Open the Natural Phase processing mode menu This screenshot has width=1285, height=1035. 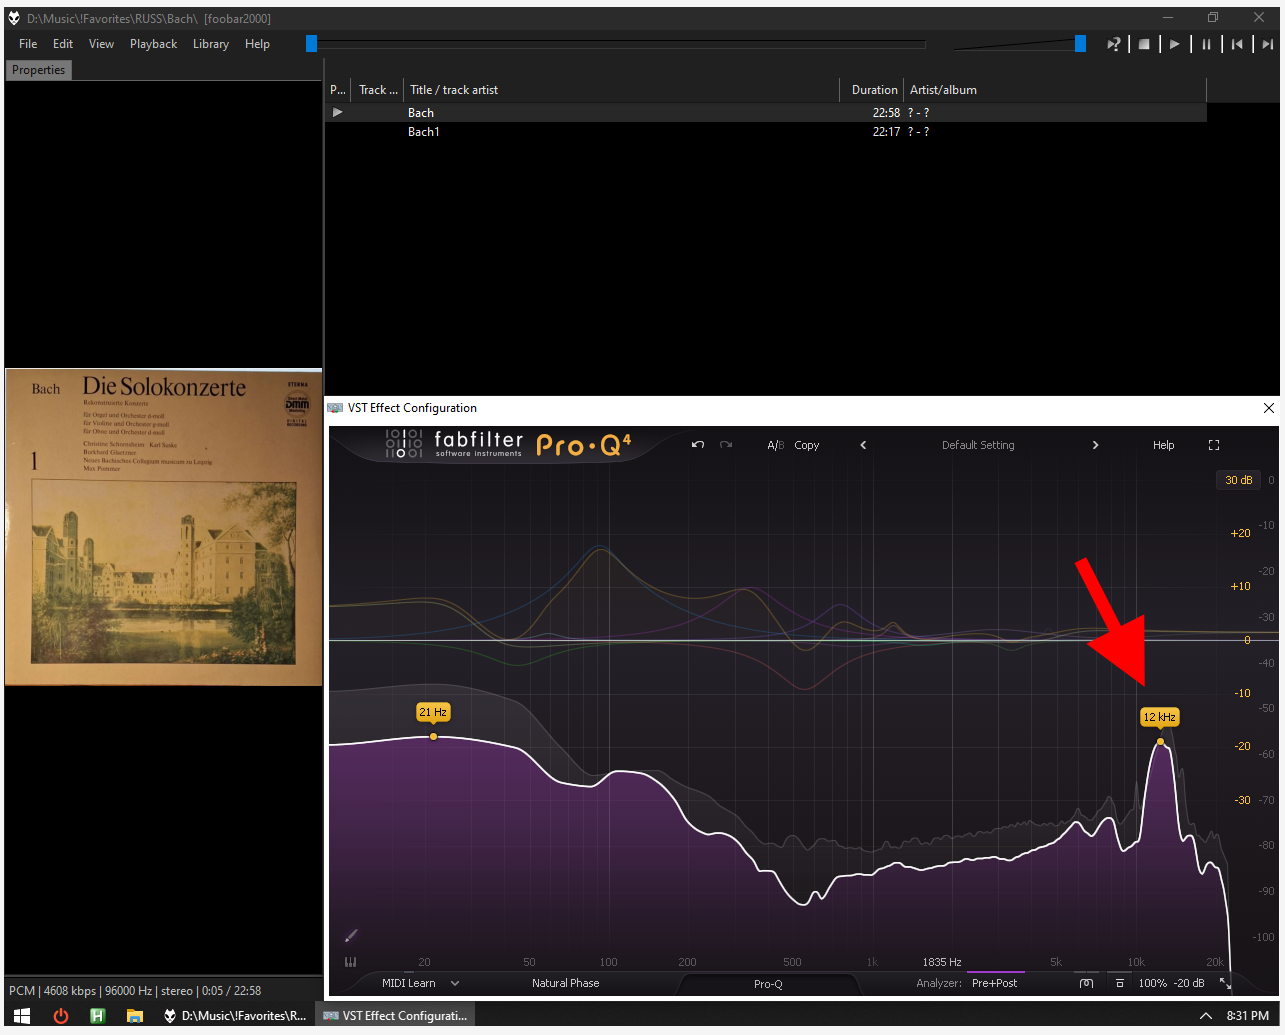click(566, 983)
